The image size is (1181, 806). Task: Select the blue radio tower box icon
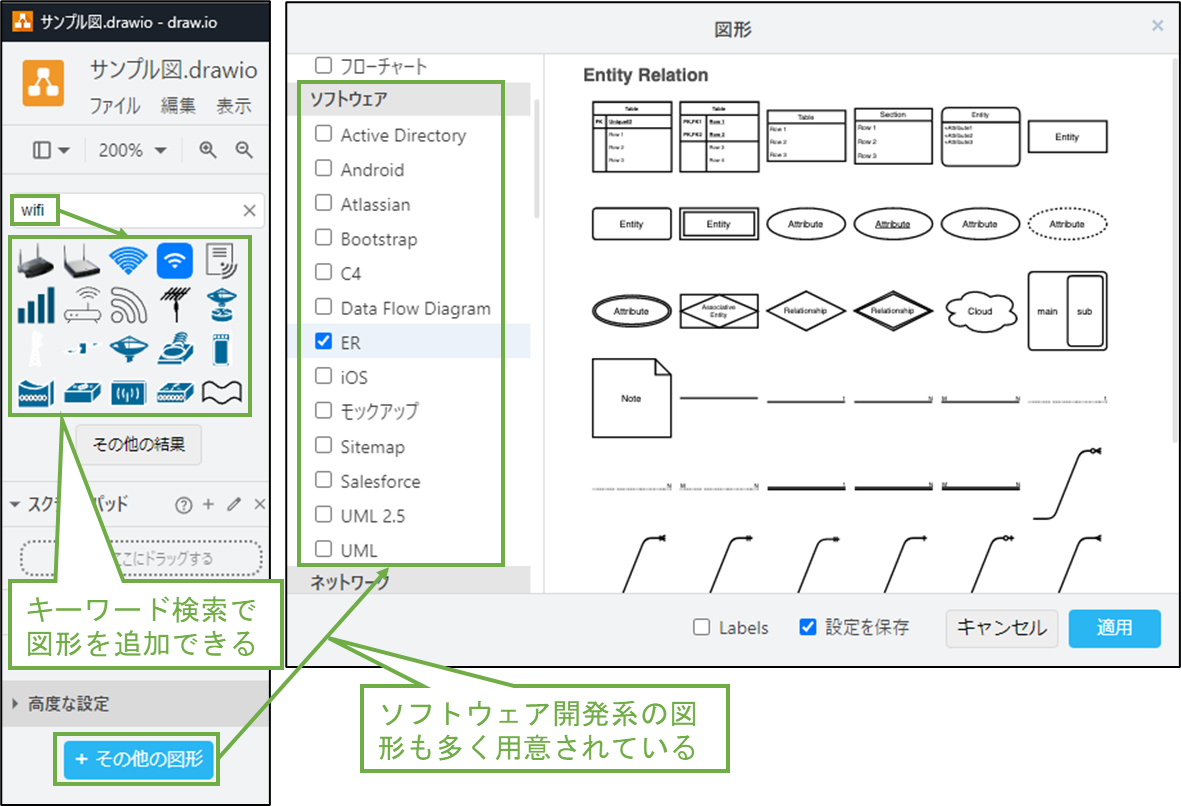pyautogui.click(x=128, y=393)
